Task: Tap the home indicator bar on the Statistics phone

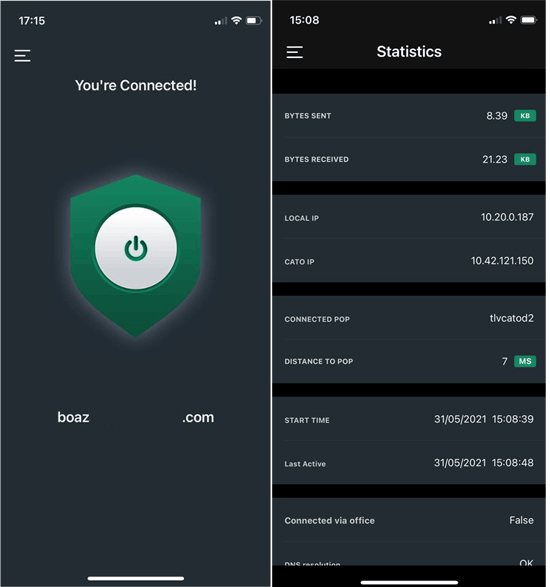Action: coord(409,583)
